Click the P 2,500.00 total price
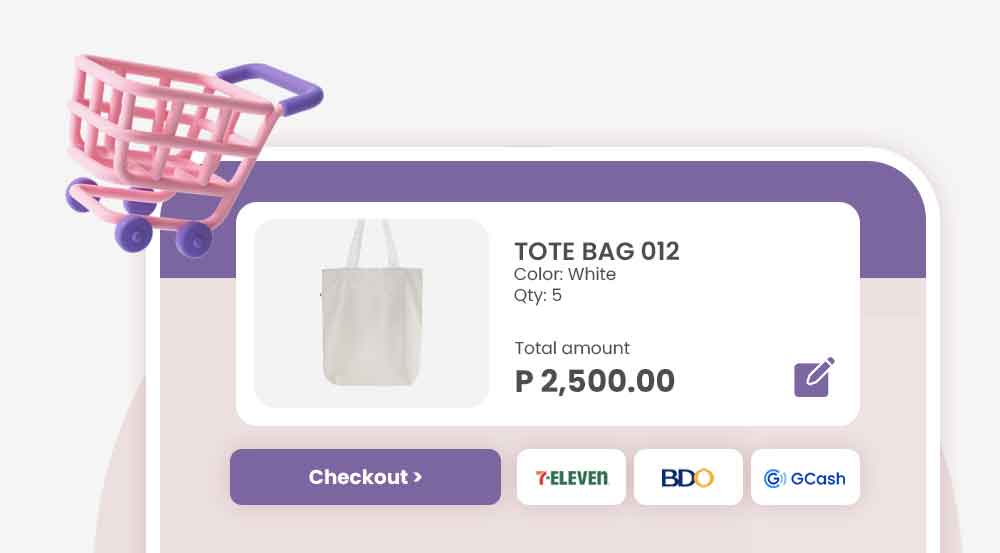Image resolution: width=1000 pixels, height=553 pixels. pyautogui.click(x=594, y=381)
